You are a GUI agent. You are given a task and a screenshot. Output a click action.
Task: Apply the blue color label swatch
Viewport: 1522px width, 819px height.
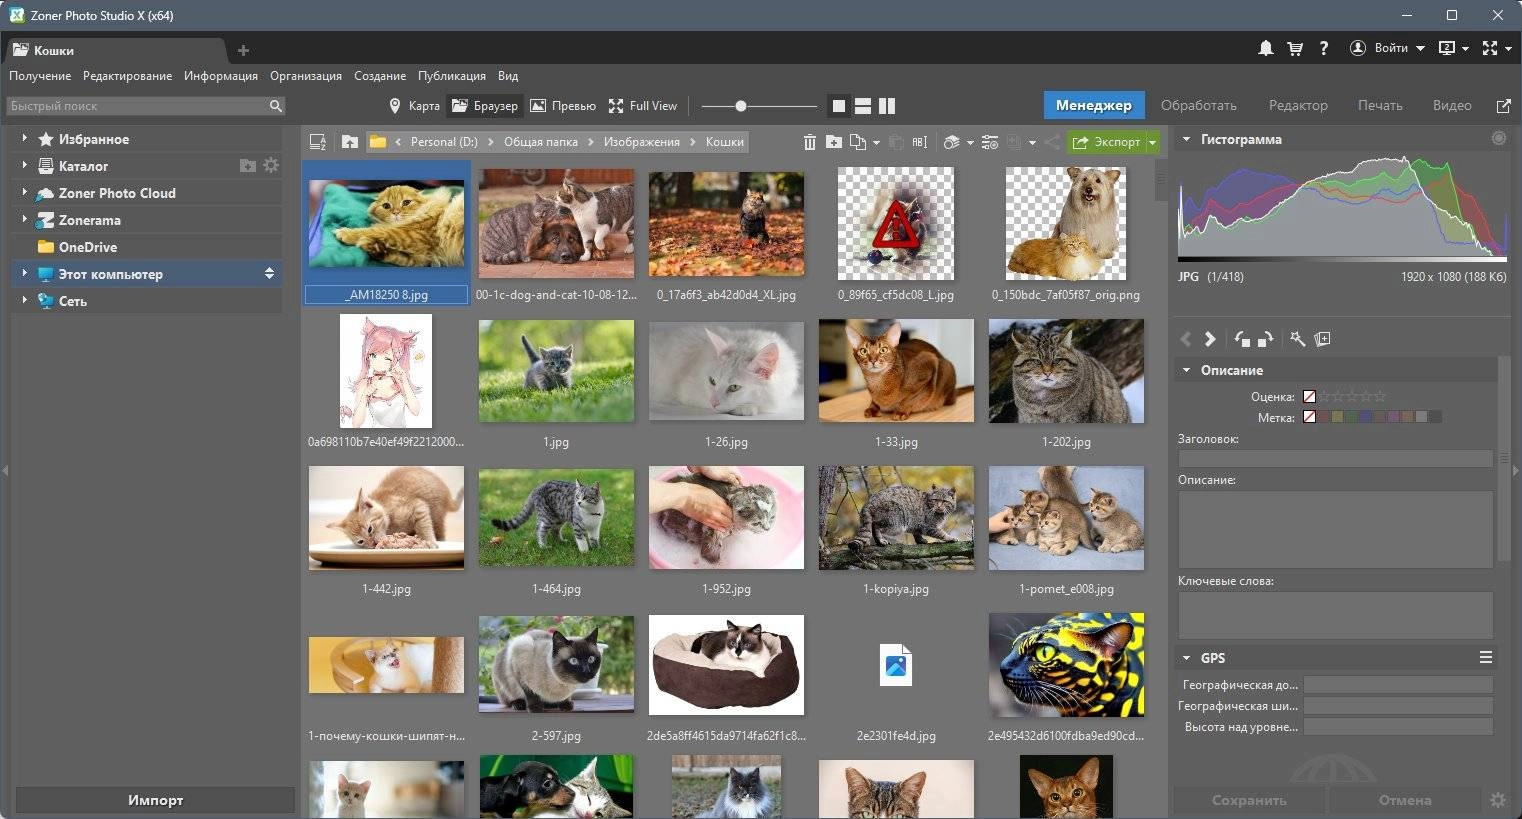[1366, 417]
